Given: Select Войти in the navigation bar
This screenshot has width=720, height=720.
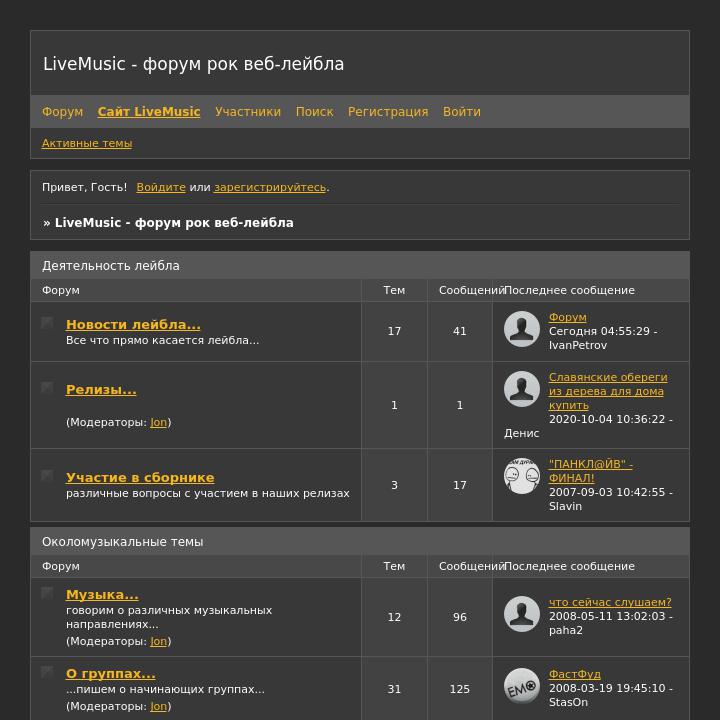Looking at the screenshot, I should [x=461, y=112].
